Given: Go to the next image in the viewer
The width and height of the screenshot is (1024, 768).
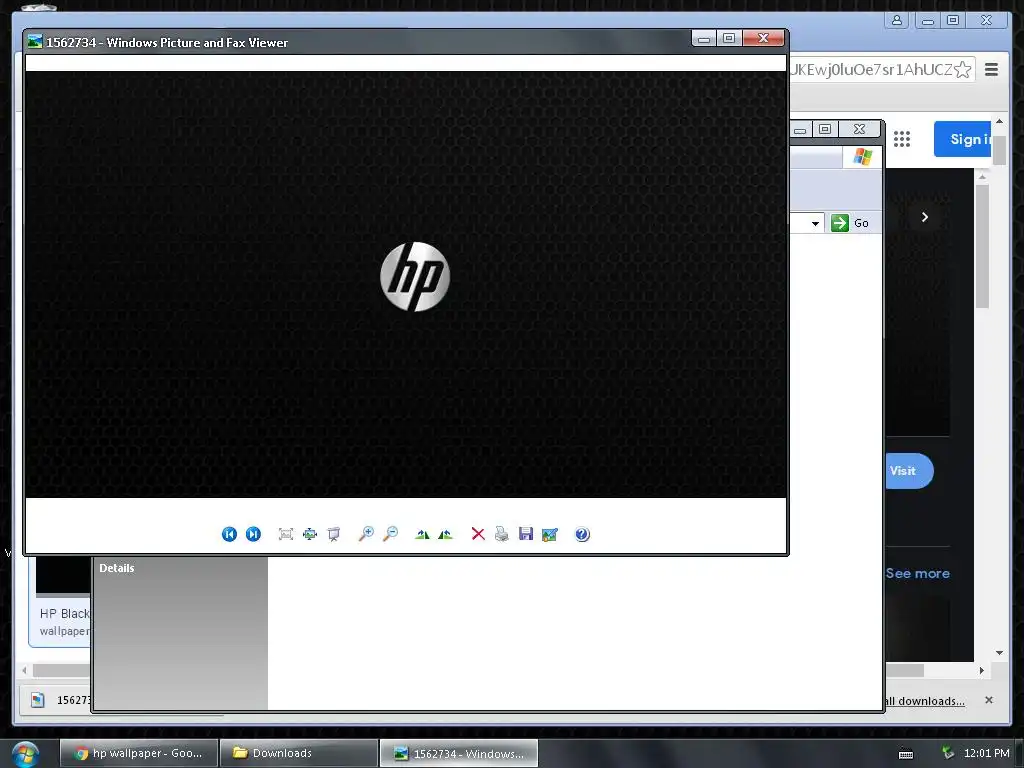Looking at the screenshot, I should 253,534.
